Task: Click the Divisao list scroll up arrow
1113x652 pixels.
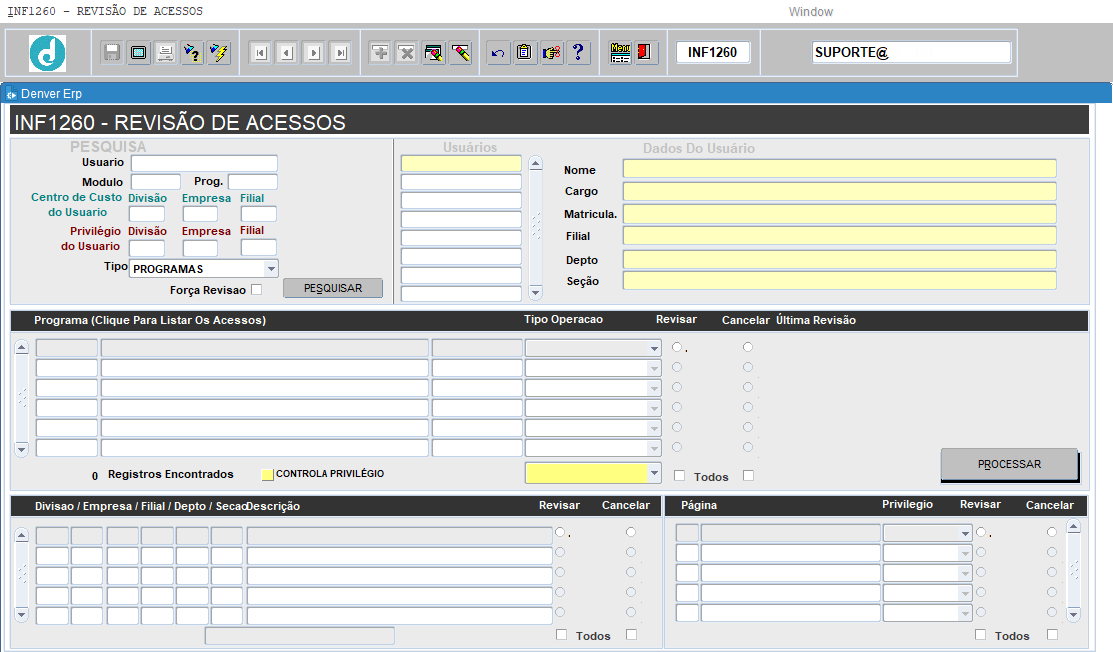Action: click(x=21, y=536)
